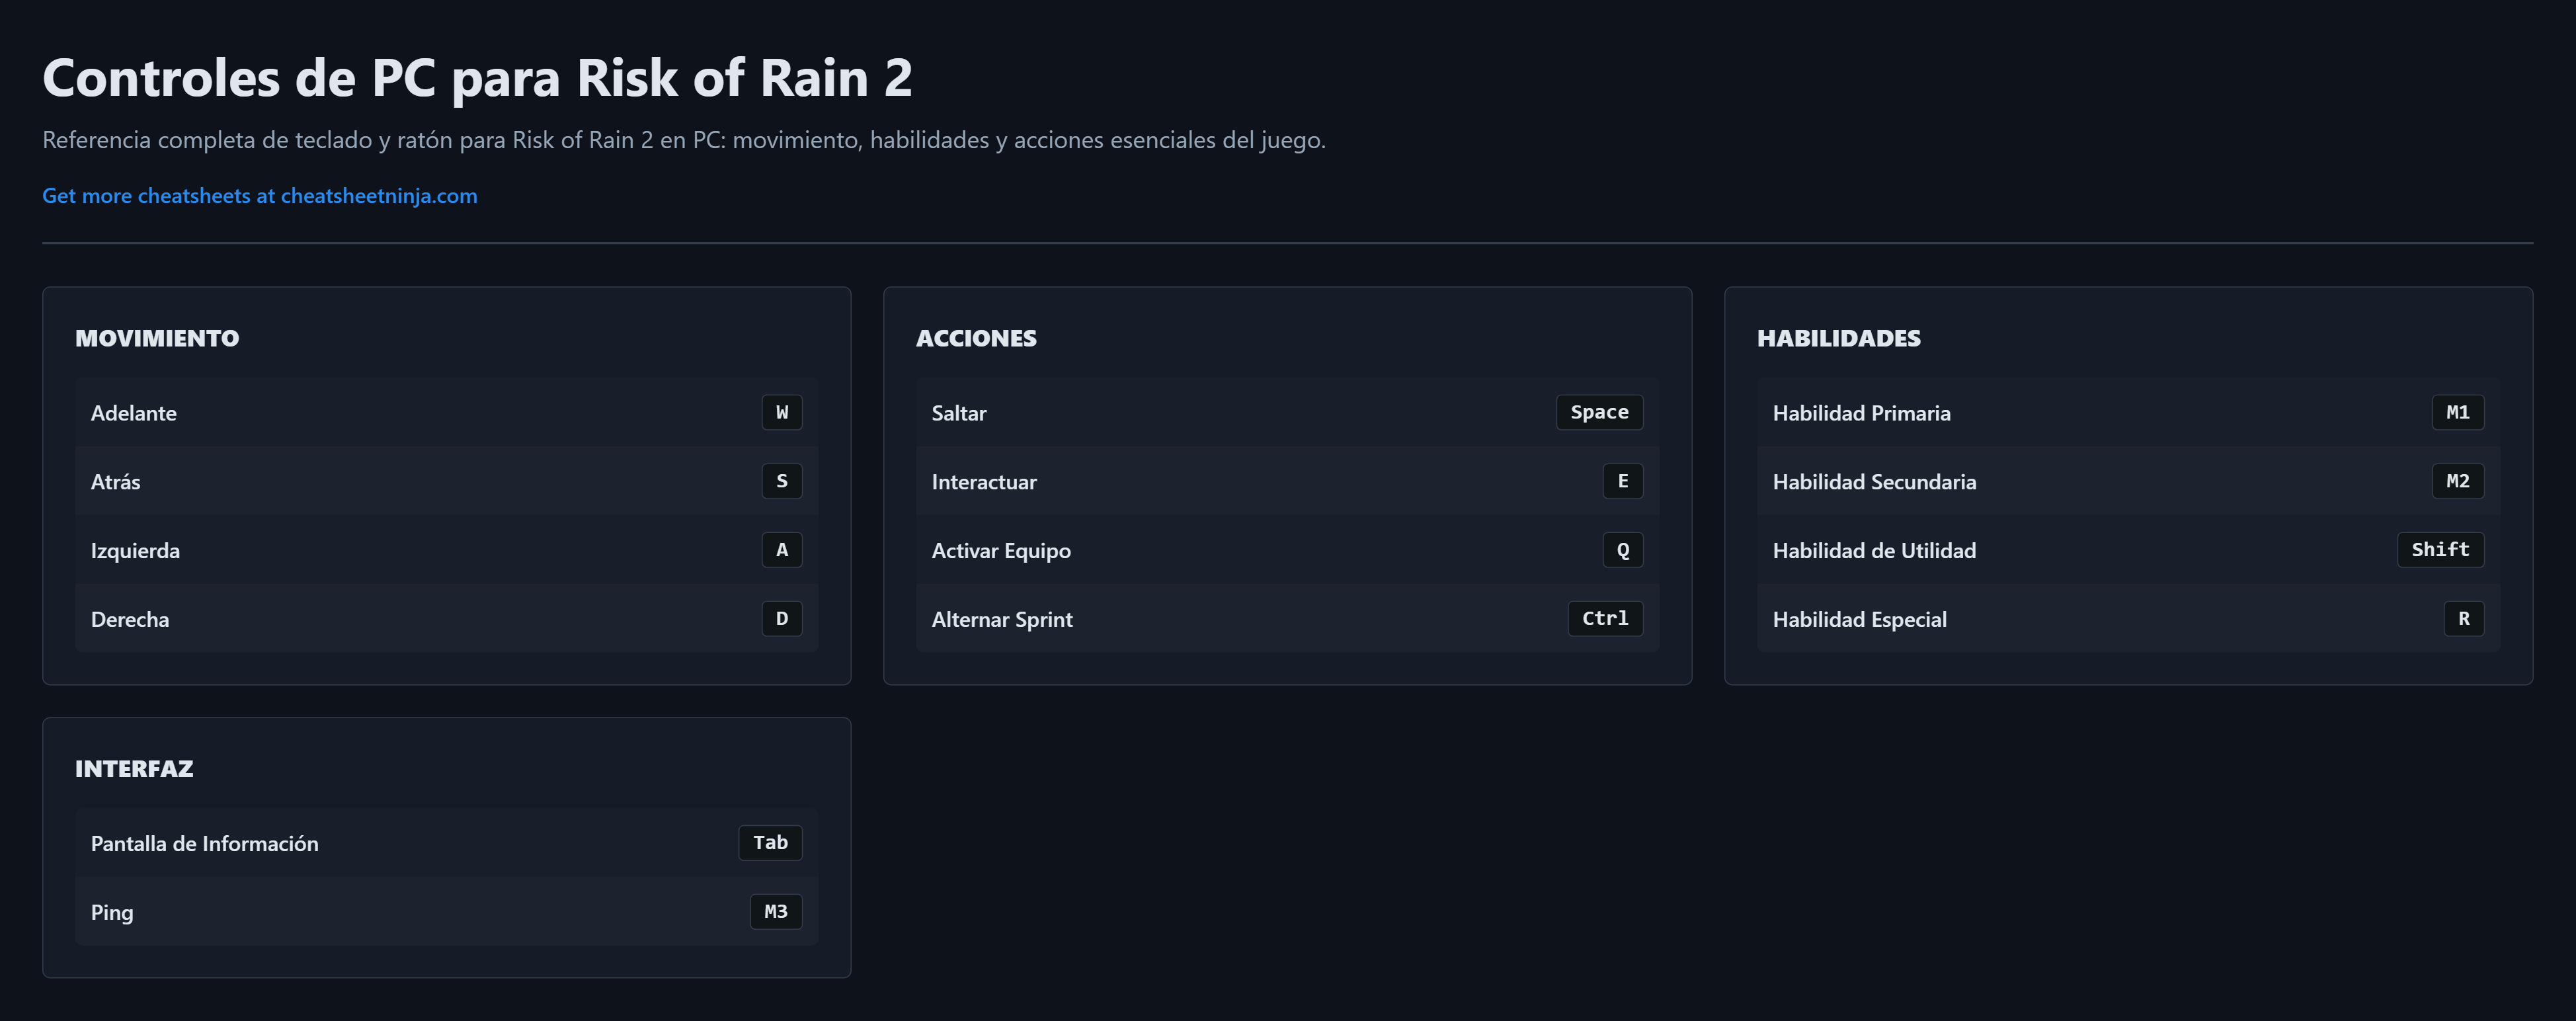Click the Tab key badge
2576x1021 pixels.
click(x=770, y=843)
